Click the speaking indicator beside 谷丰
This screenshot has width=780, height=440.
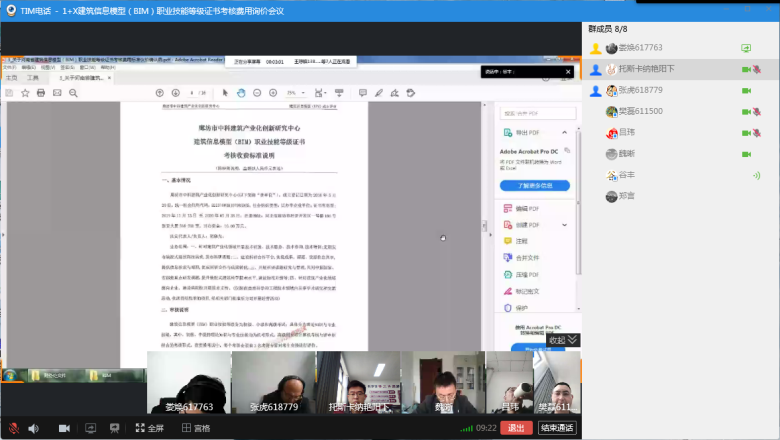[757, 175]
